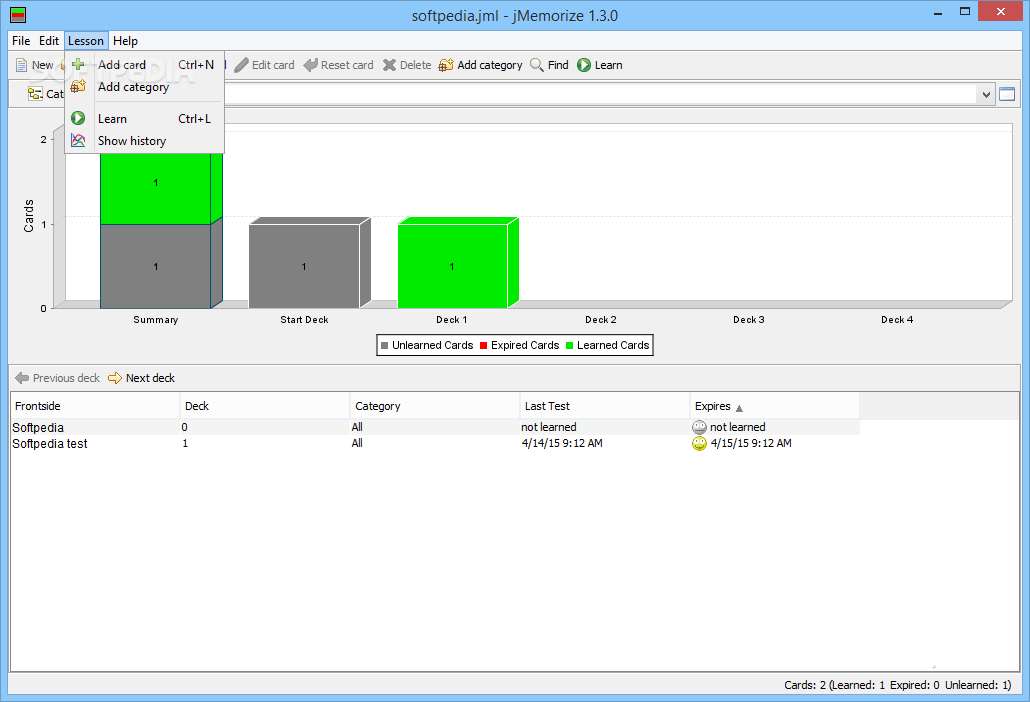Click the Edit card pencil icon
This screenshot has height=702, width=1030.
pyautogui.click(x=242, y=65)
